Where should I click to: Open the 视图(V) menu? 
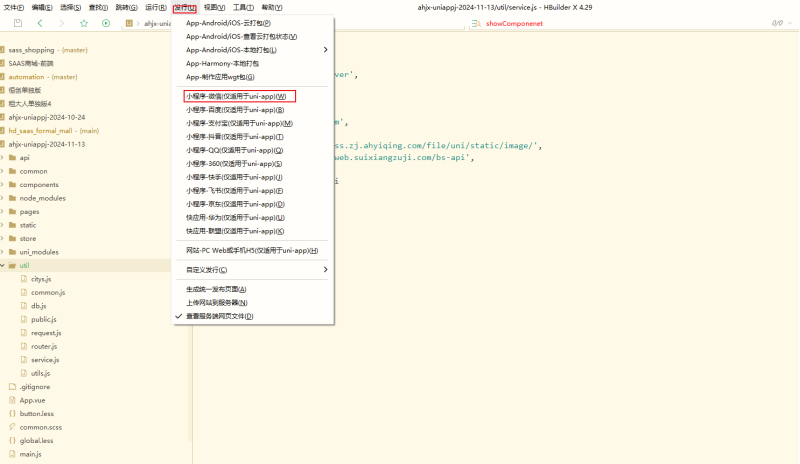[x=214, y=7]
